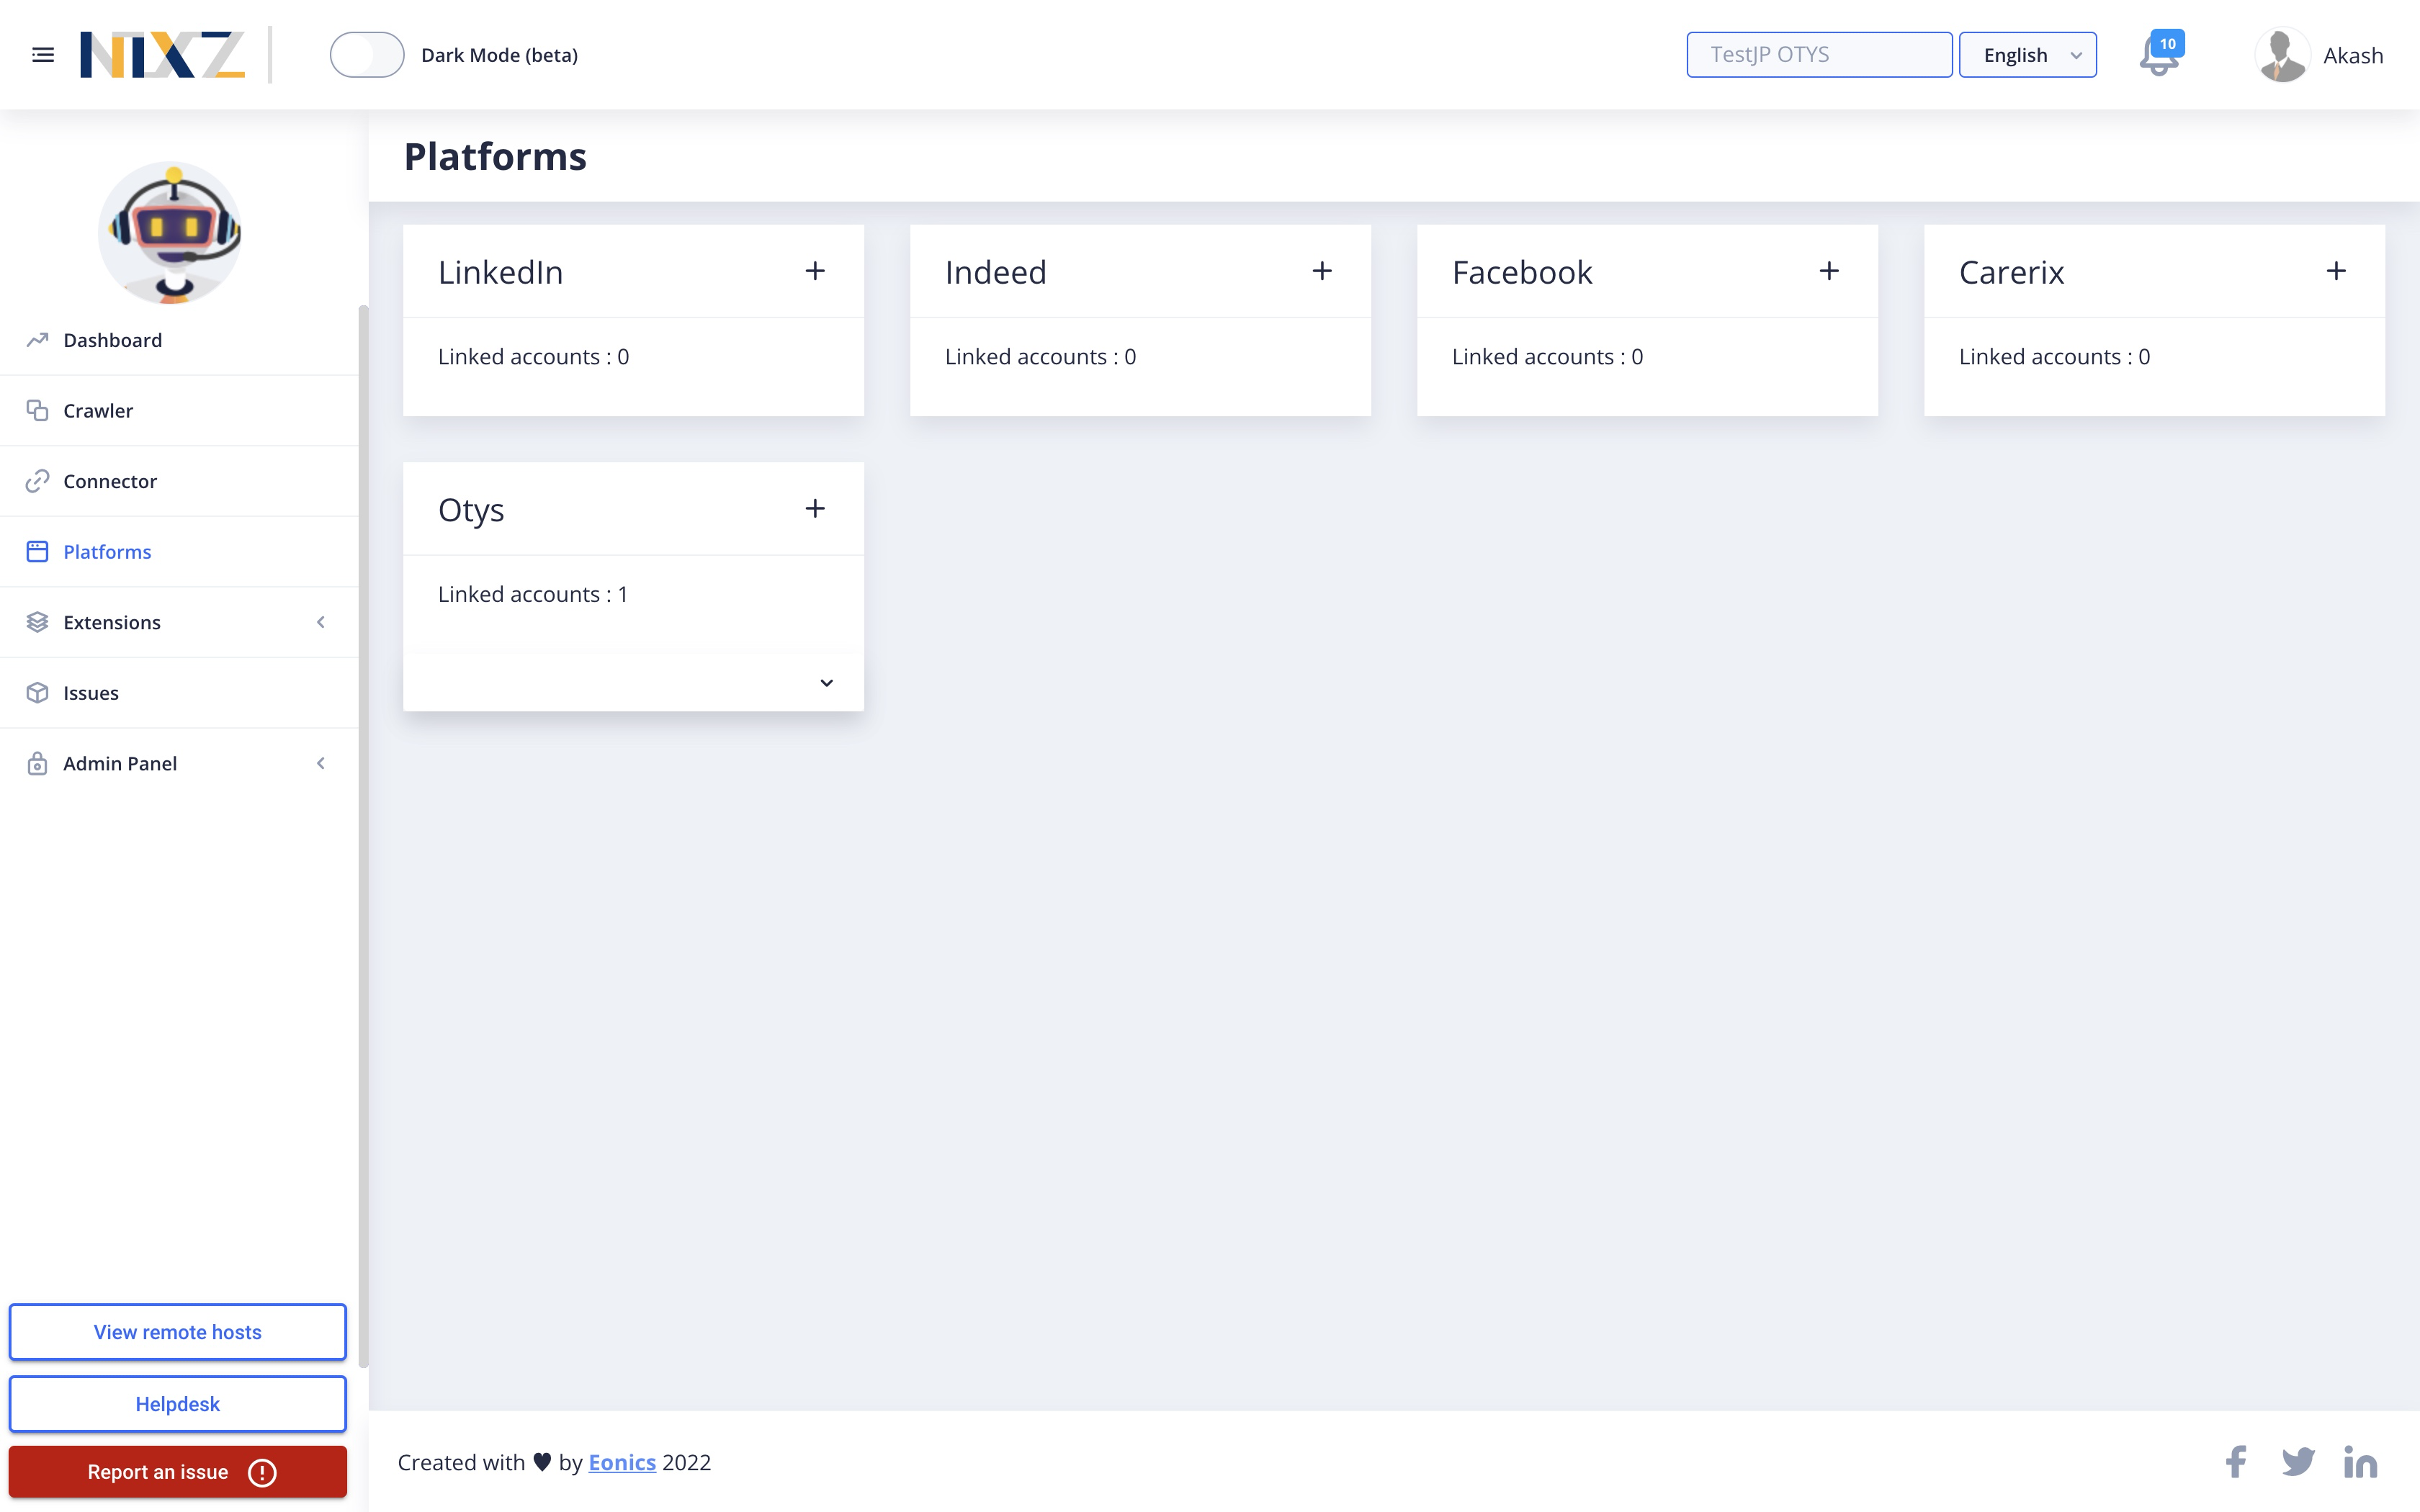The image size is (2420, 1512).
Task: Click the Indeed card title
Action: click(996, 272)
